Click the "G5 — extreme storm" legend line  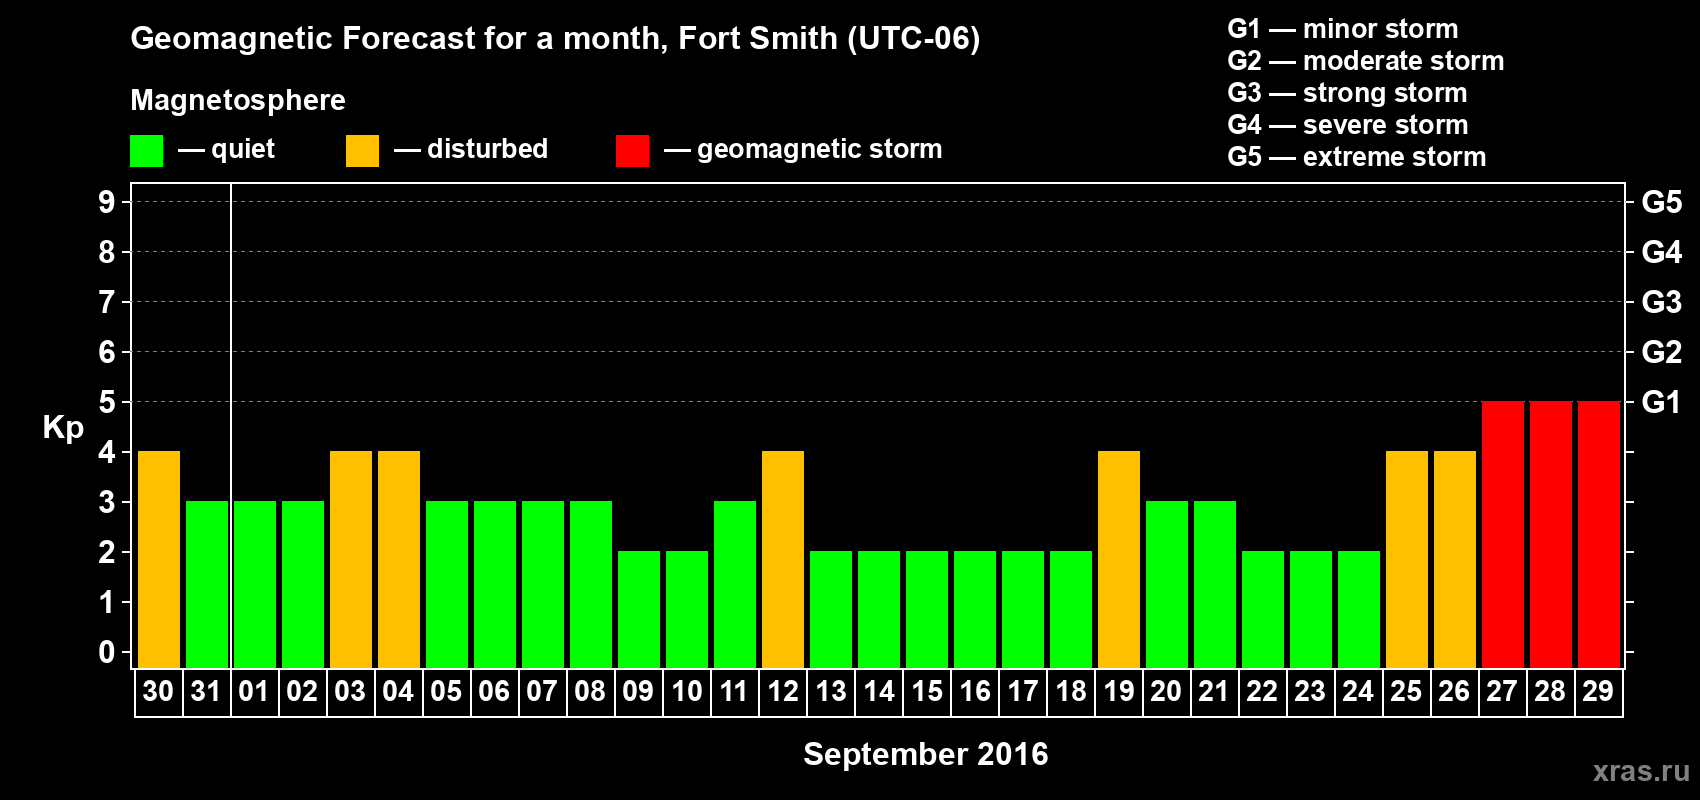(x=1357, y=157)
